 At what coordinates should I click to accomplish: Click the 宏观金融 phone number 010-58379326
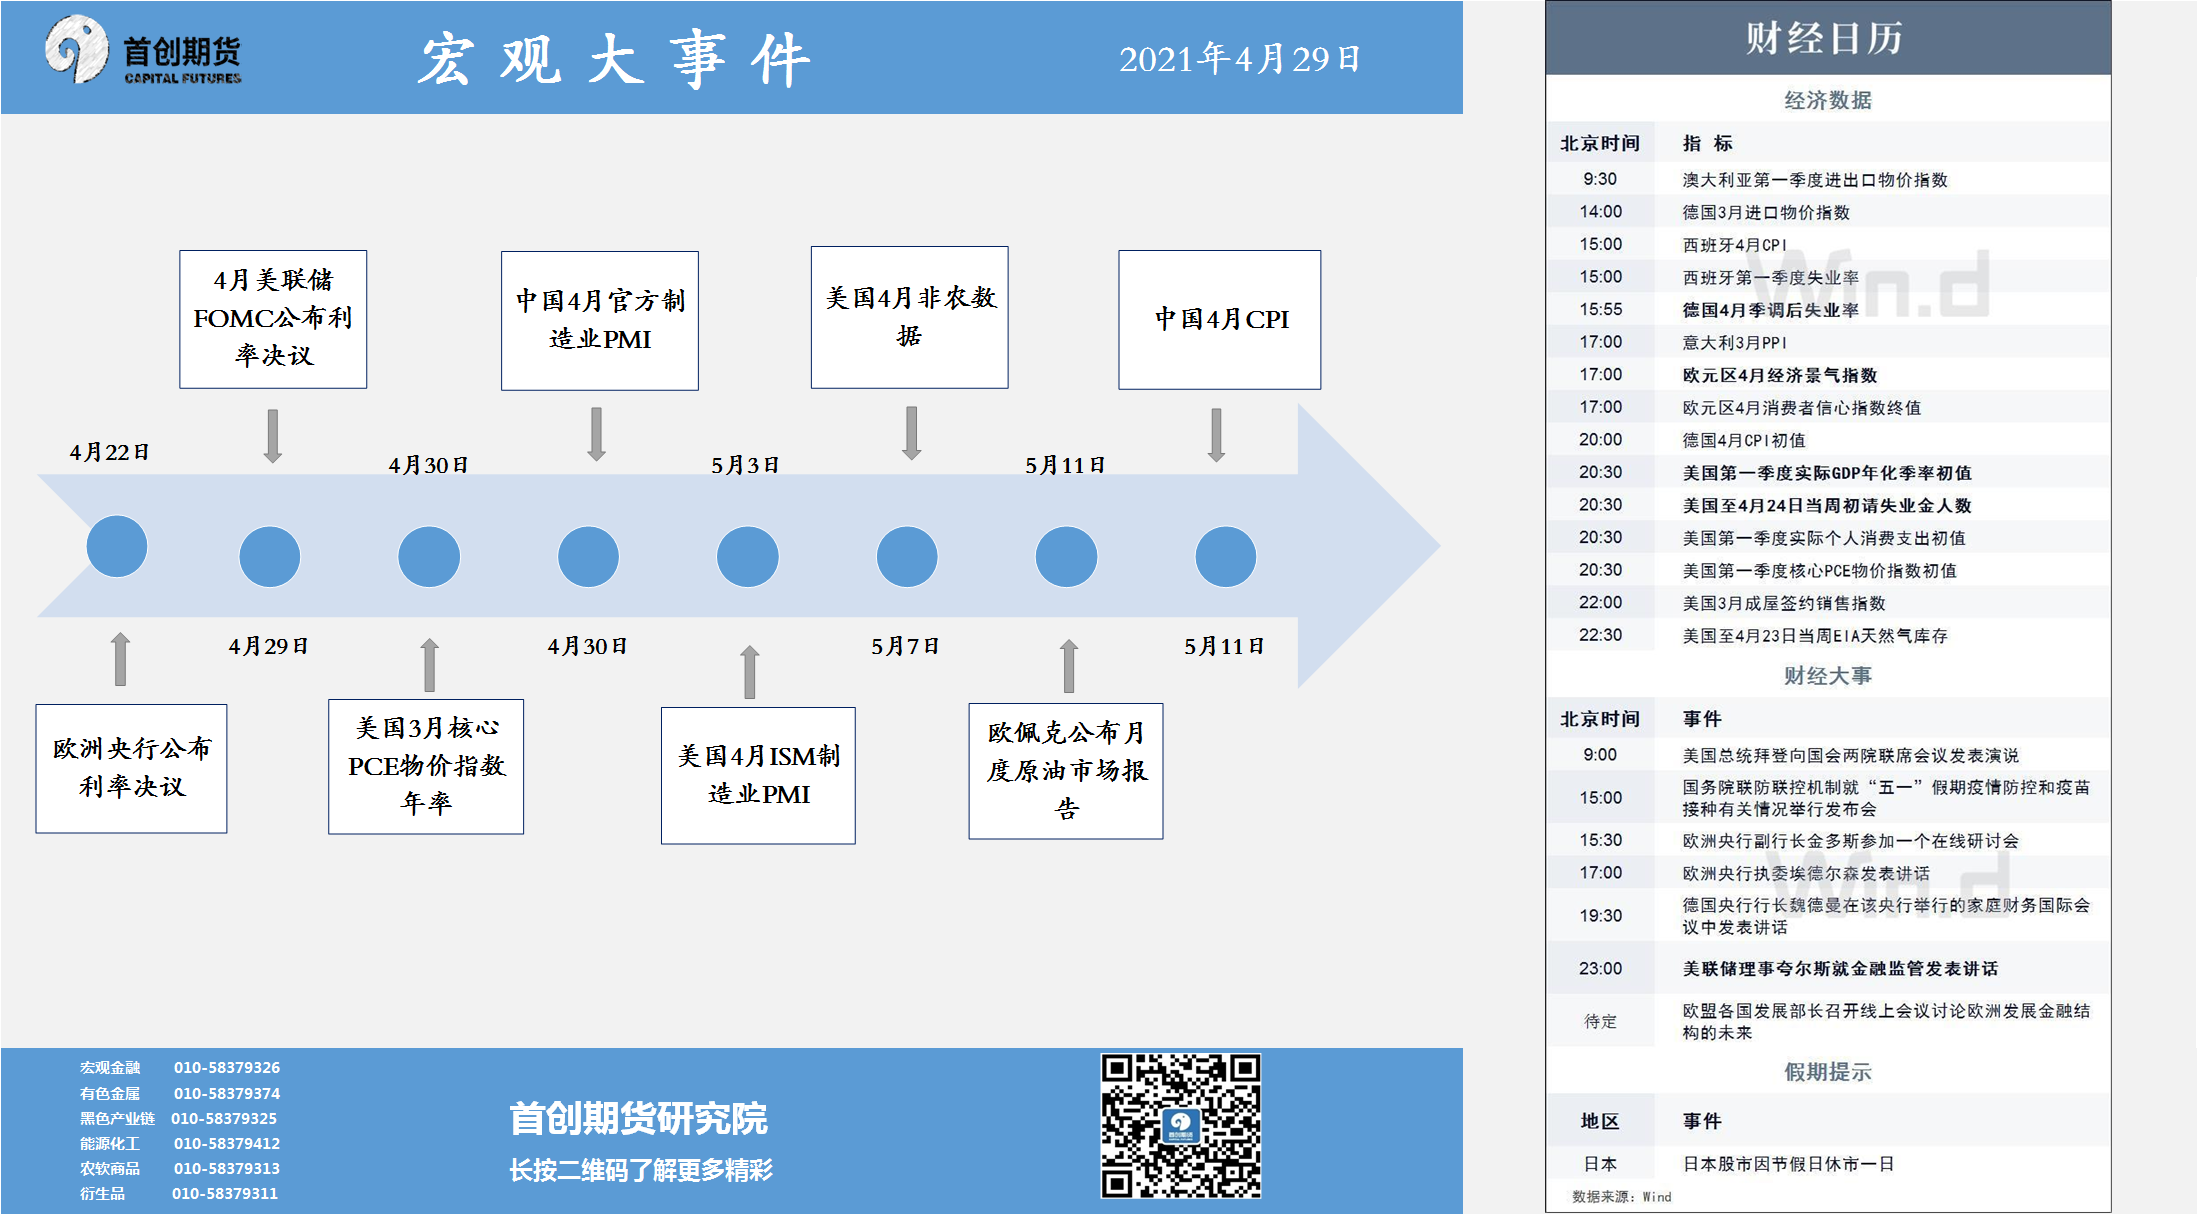[x=227, y=1067]
